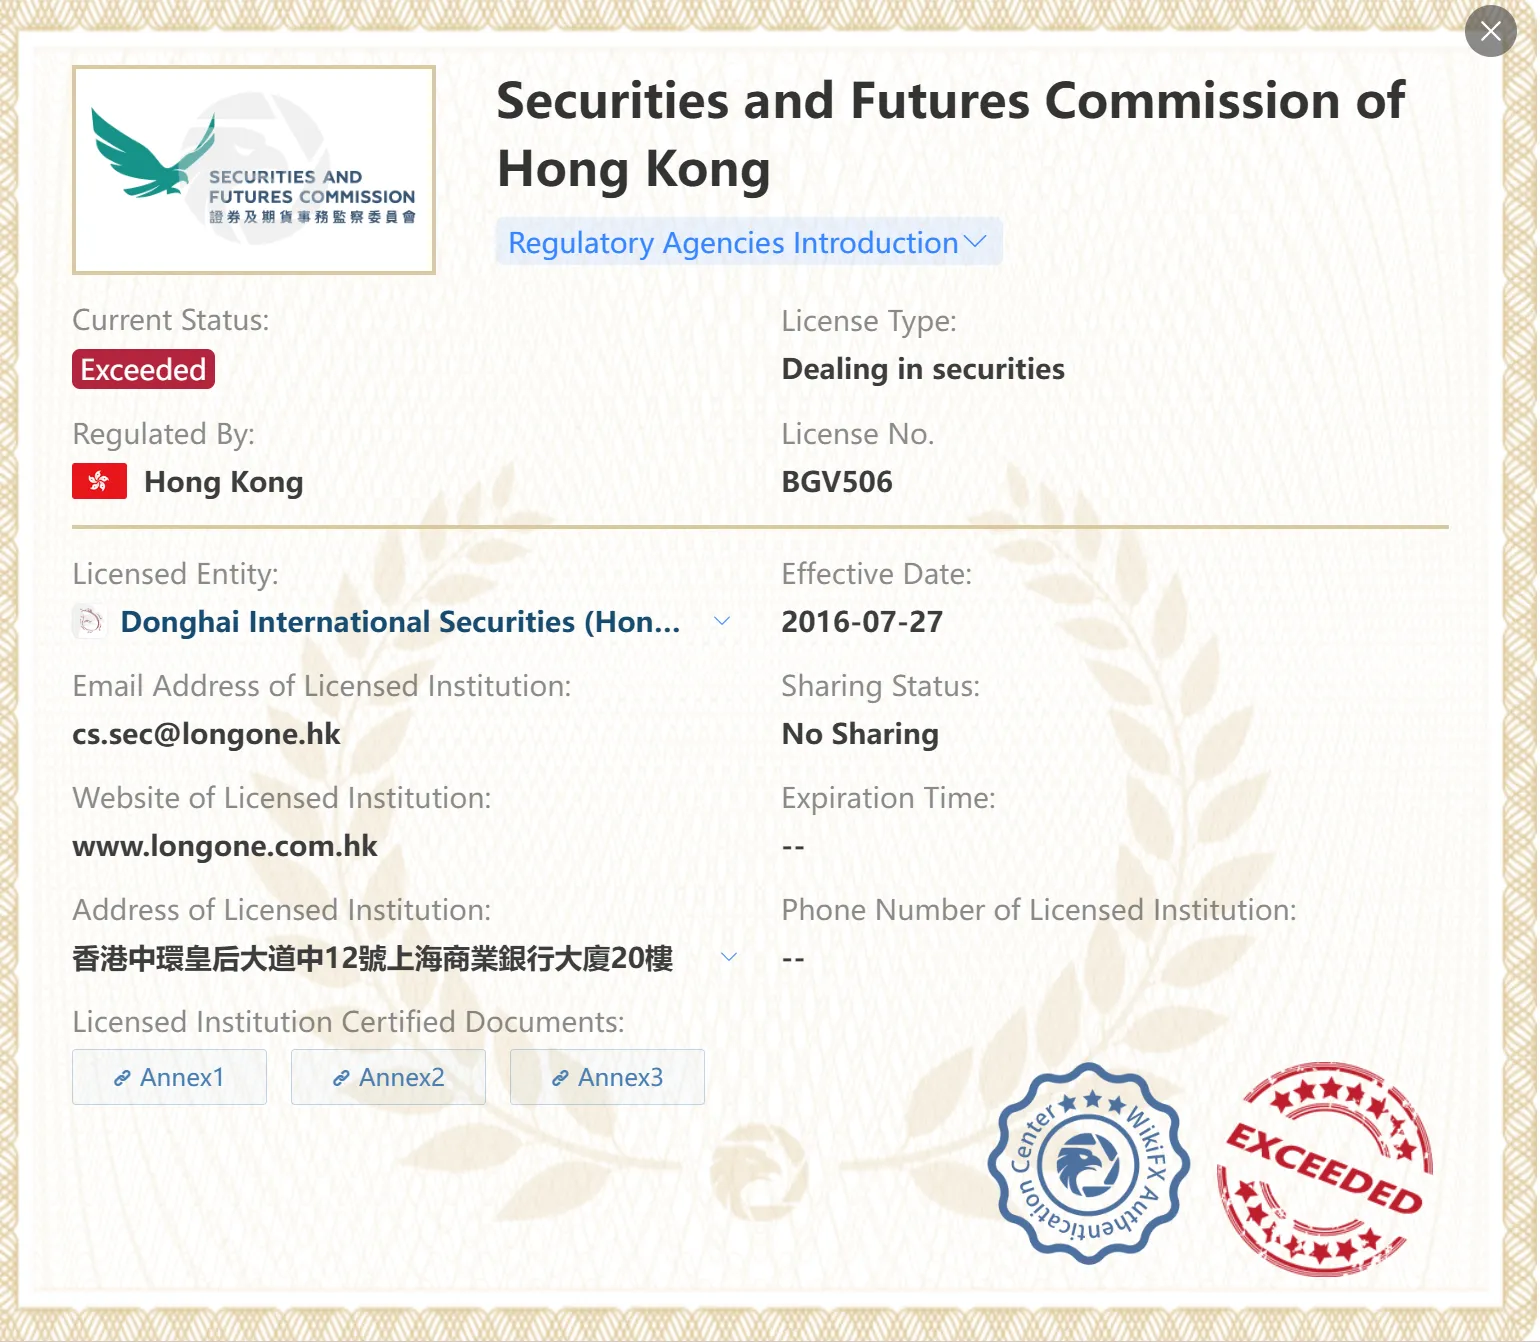1540x1342 pixels.
Task: Click the link icon in Annex3
Action: [560, 1078]
